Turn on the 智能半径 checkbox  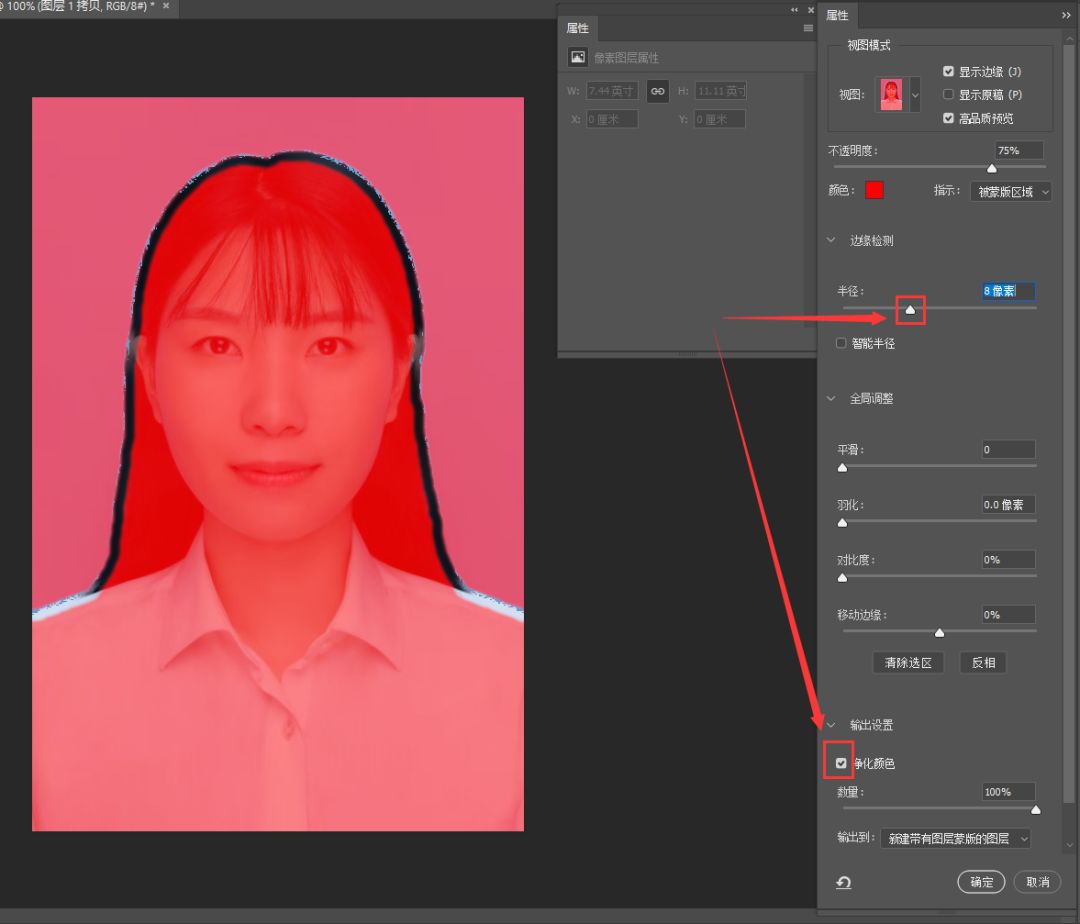tap(841, 343)
